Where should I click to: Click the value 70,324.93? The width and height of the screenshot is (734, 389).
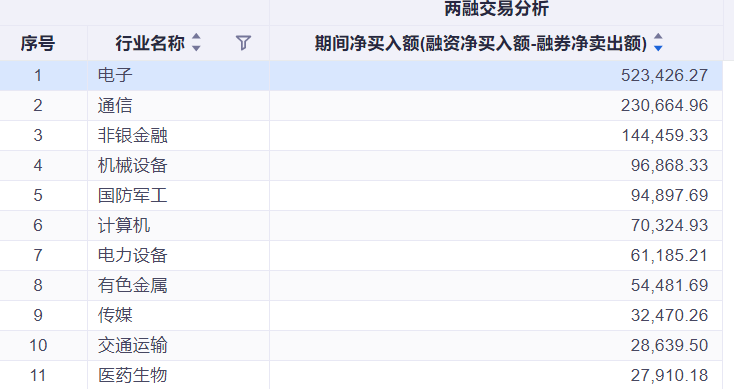tap(669, 225)
